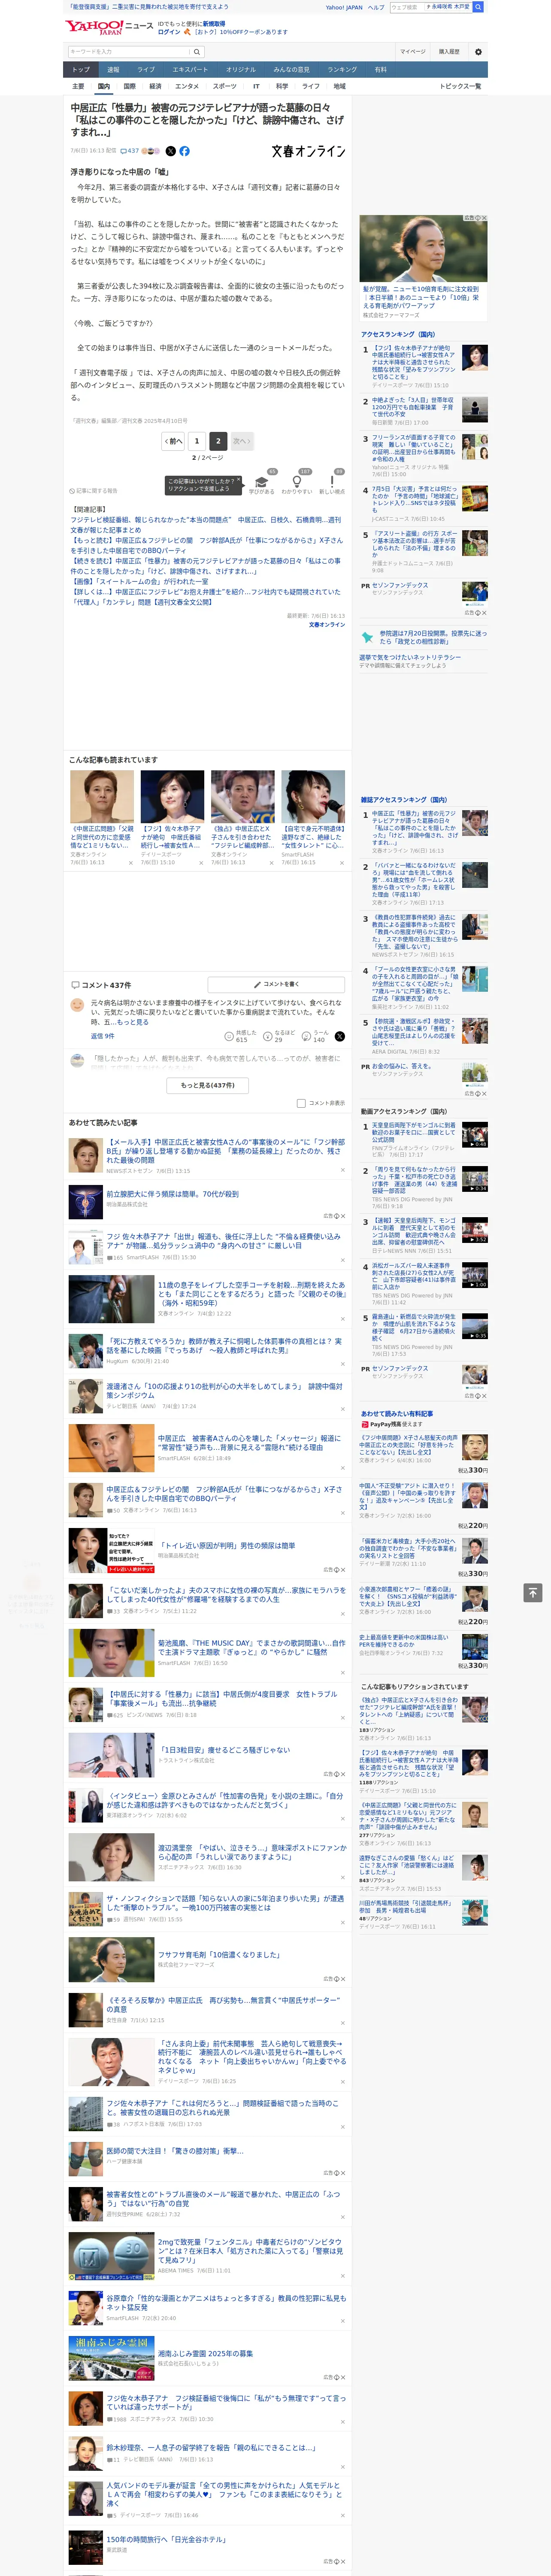Open the 佐々木恭子アナ recommended article thumbnail

click(172, 796)
